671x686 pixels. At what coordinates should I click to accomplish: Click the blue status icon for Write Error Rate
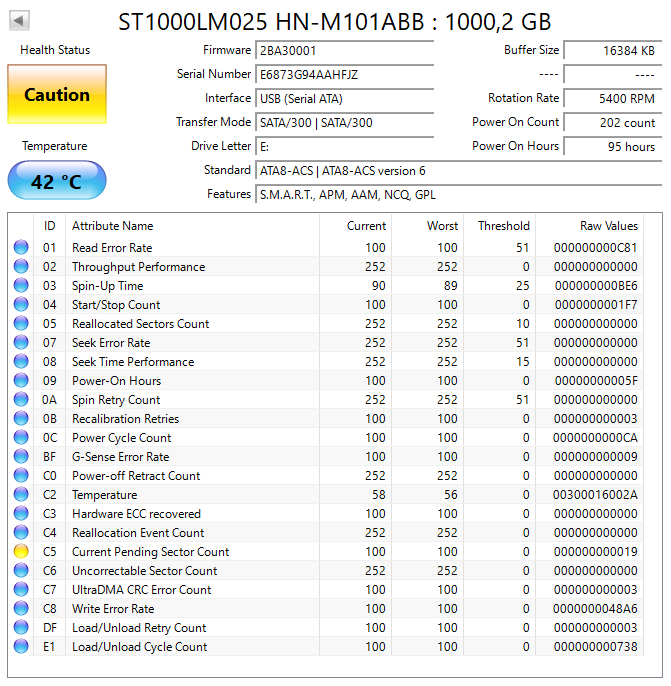(x=21, y=609)
